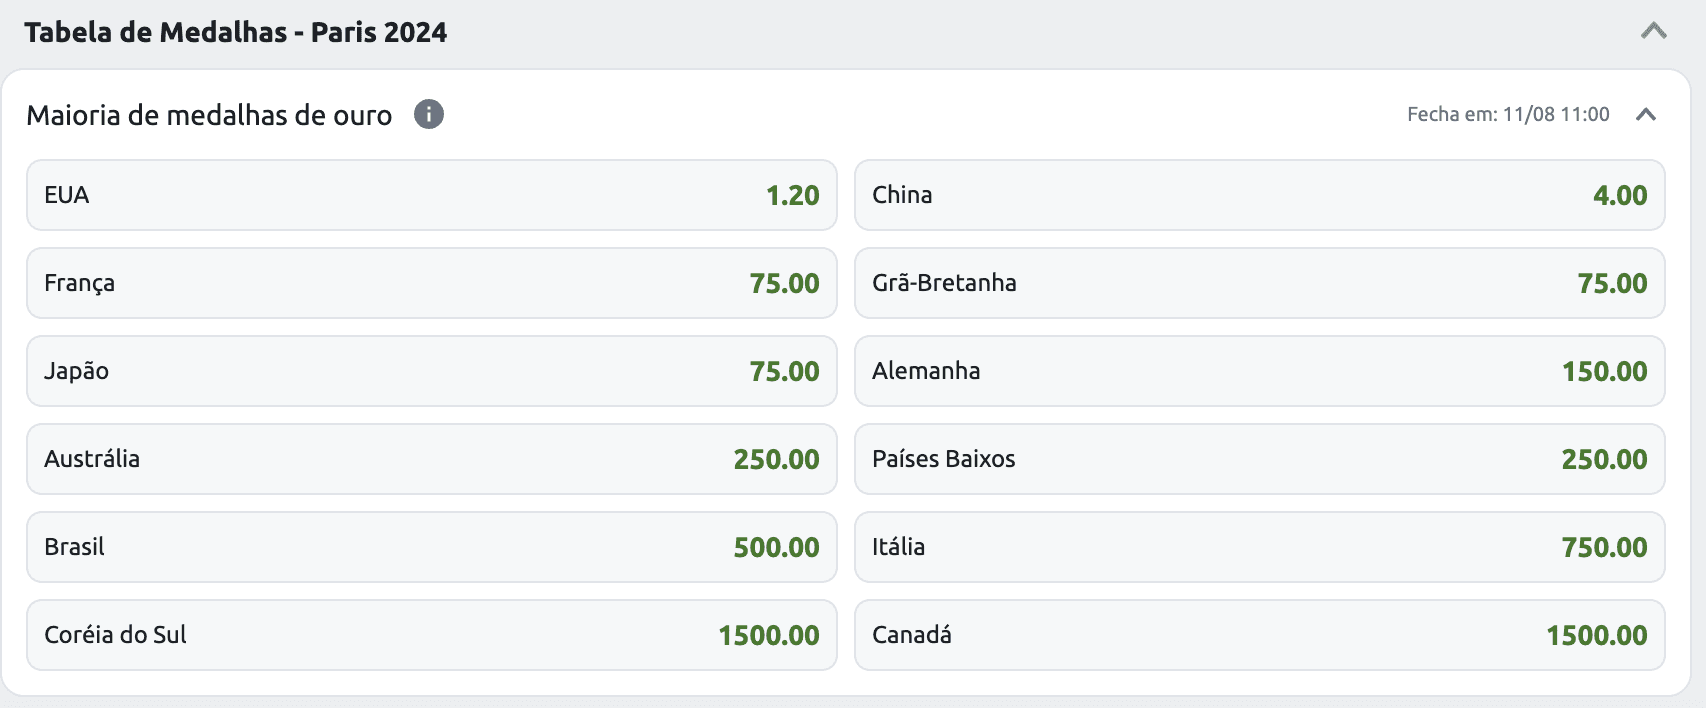Pick Grã-Bretanha at 75.00 odds

[1259, 283]
